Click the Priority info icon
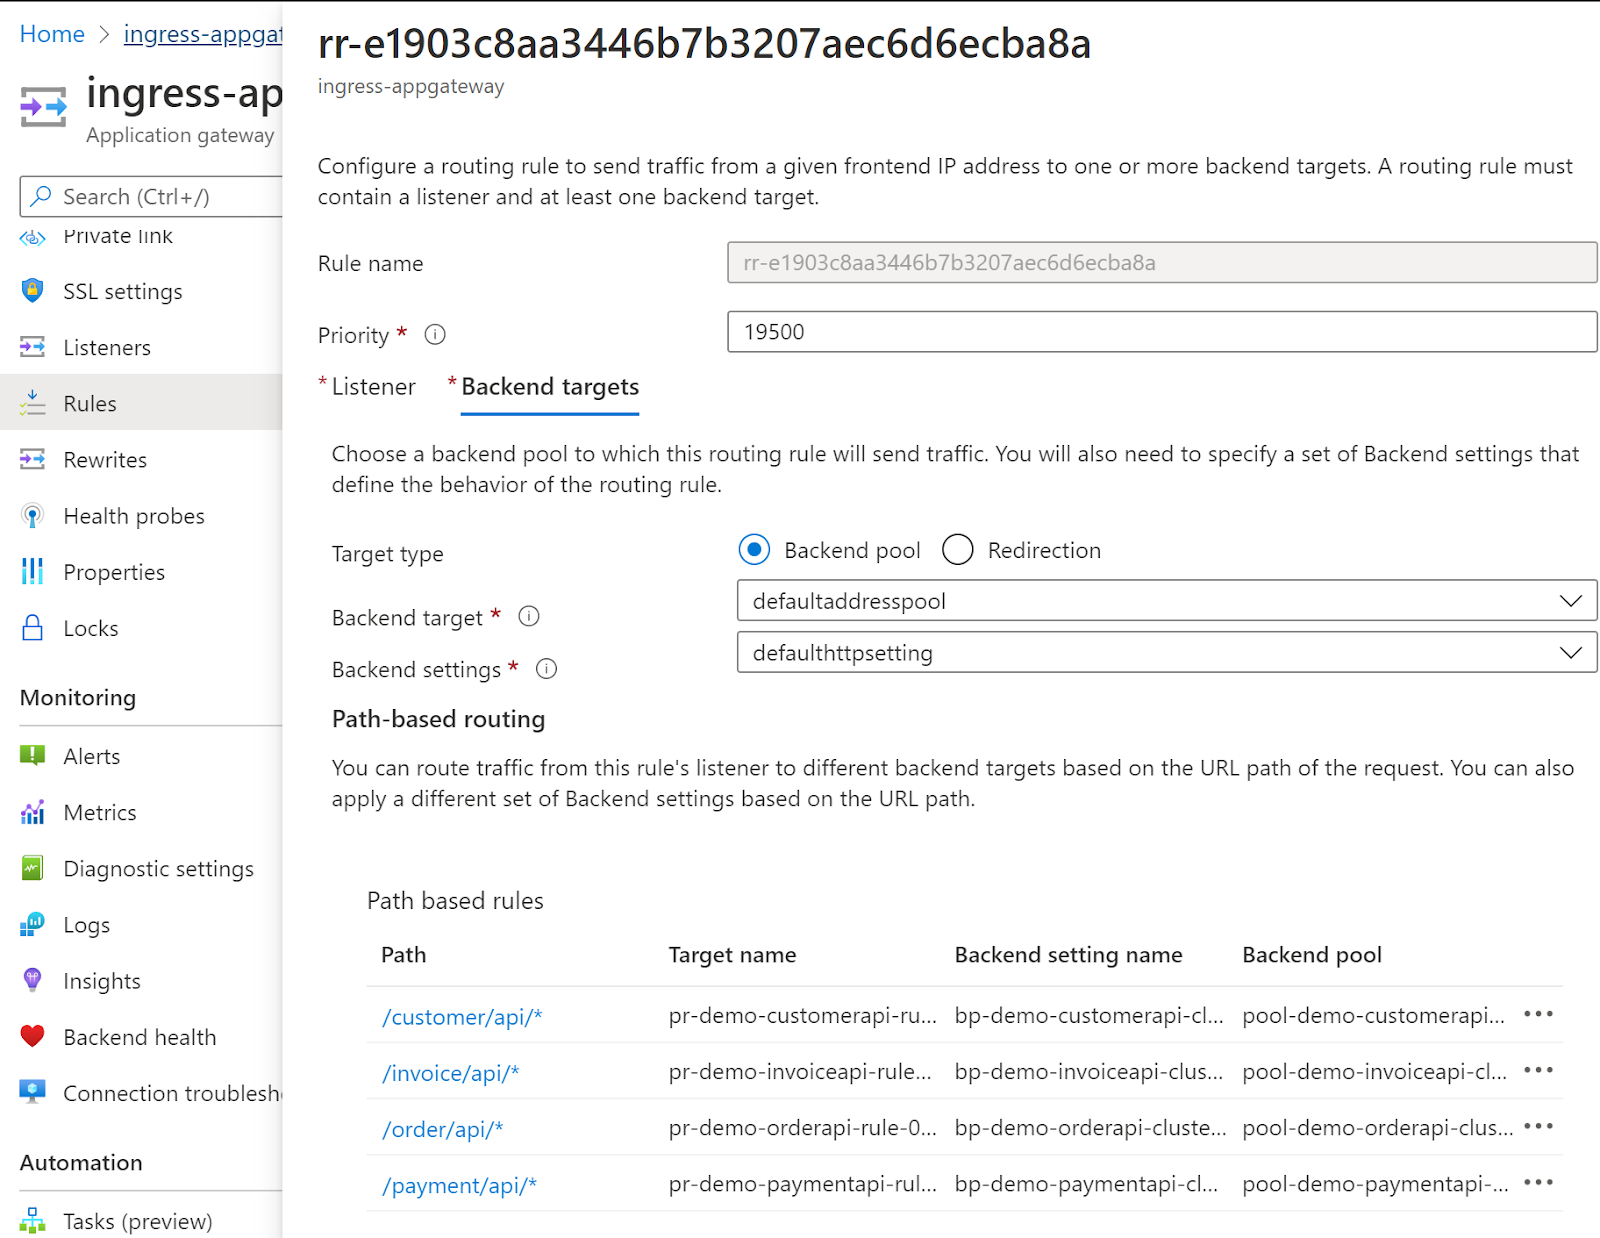 (x=435, y=335)
